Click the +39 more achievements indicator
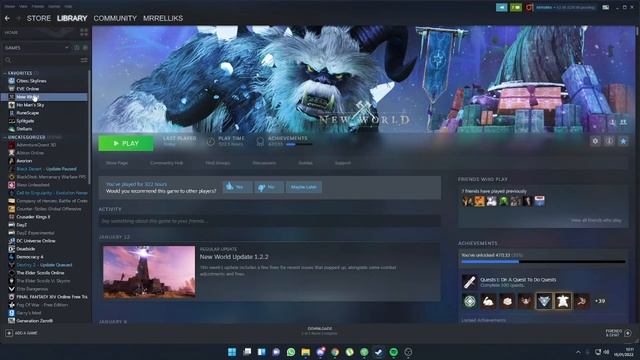Image resolution: width=640 pixels, height=360 pixels. [600, 301]
